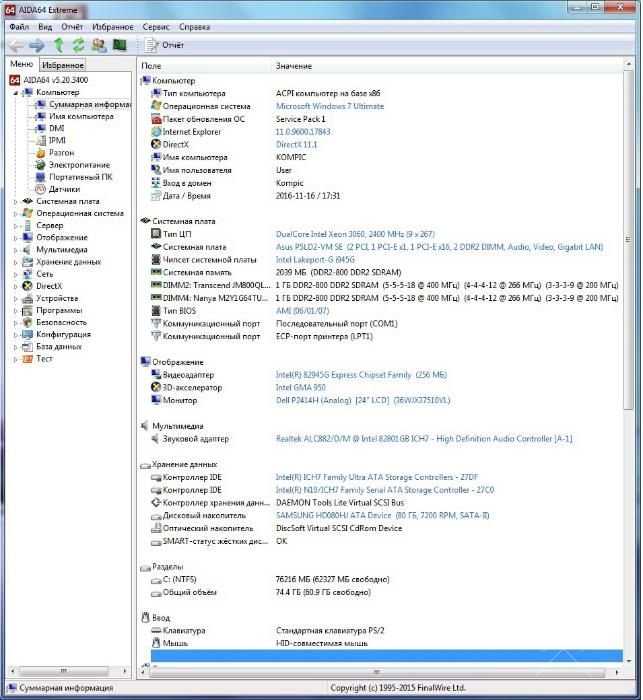Image resolution: width=643 pixels, height=700 pixels.
Task: Click the Конфигурация icon in sidebar tree
Action: (x=28, y=334)
